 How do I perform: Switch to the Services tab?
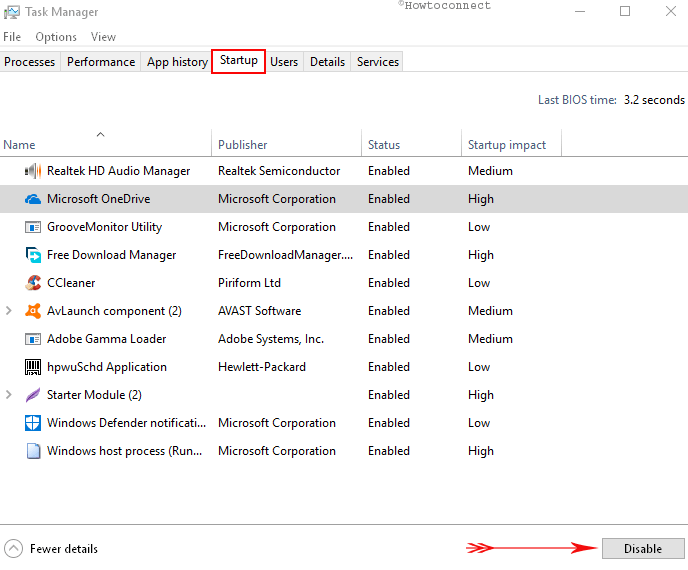point(378,62)
